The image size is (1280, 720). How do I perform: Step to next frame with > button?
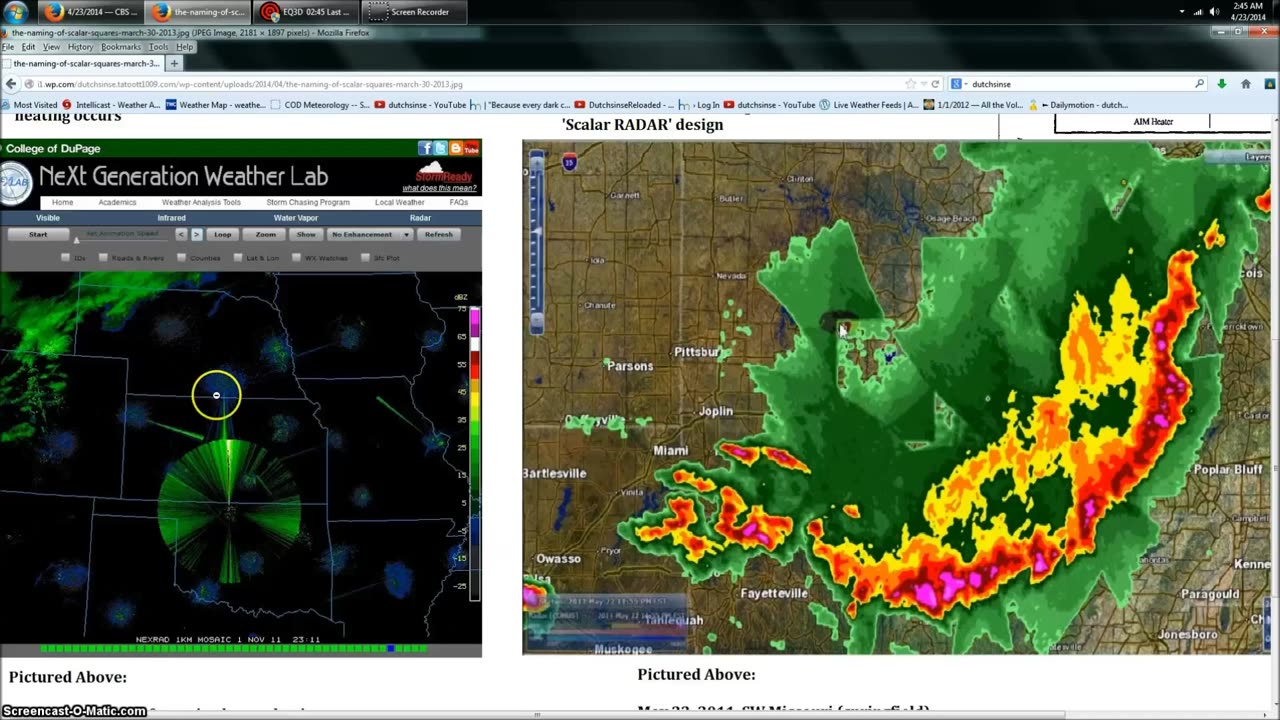[x=196, y=234]
